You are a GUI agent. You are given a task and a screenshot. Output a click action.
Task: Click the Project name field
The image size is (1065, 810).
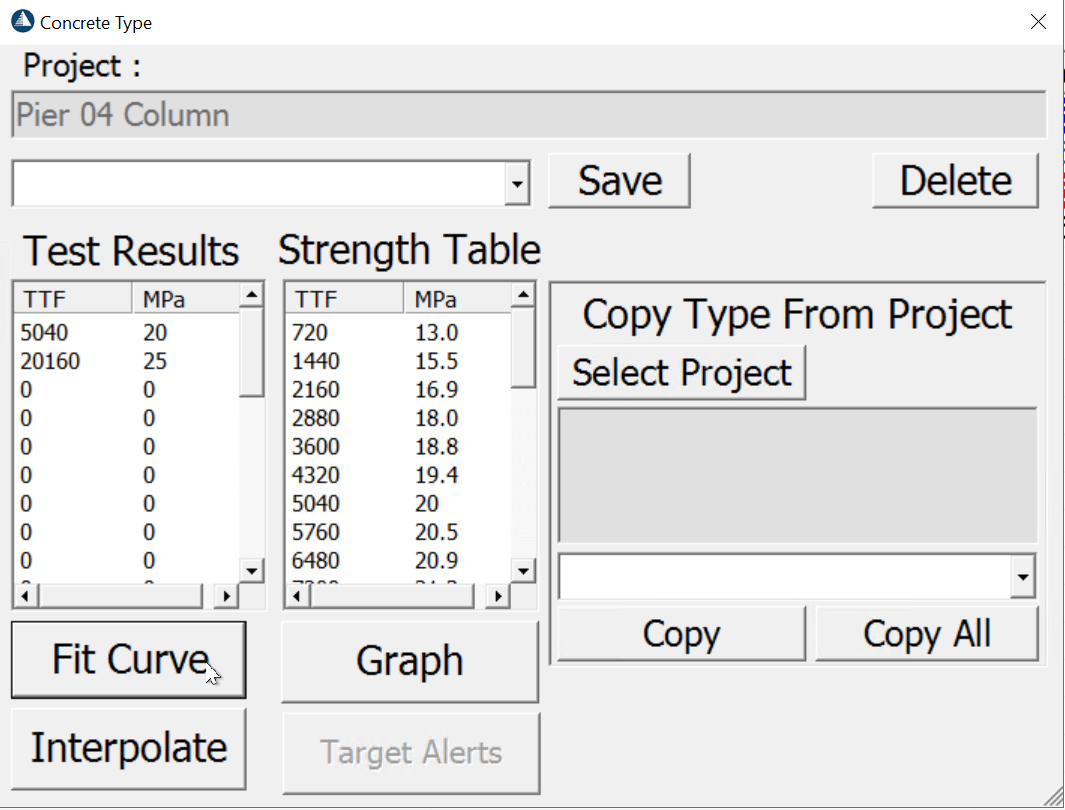coord(529,115)
